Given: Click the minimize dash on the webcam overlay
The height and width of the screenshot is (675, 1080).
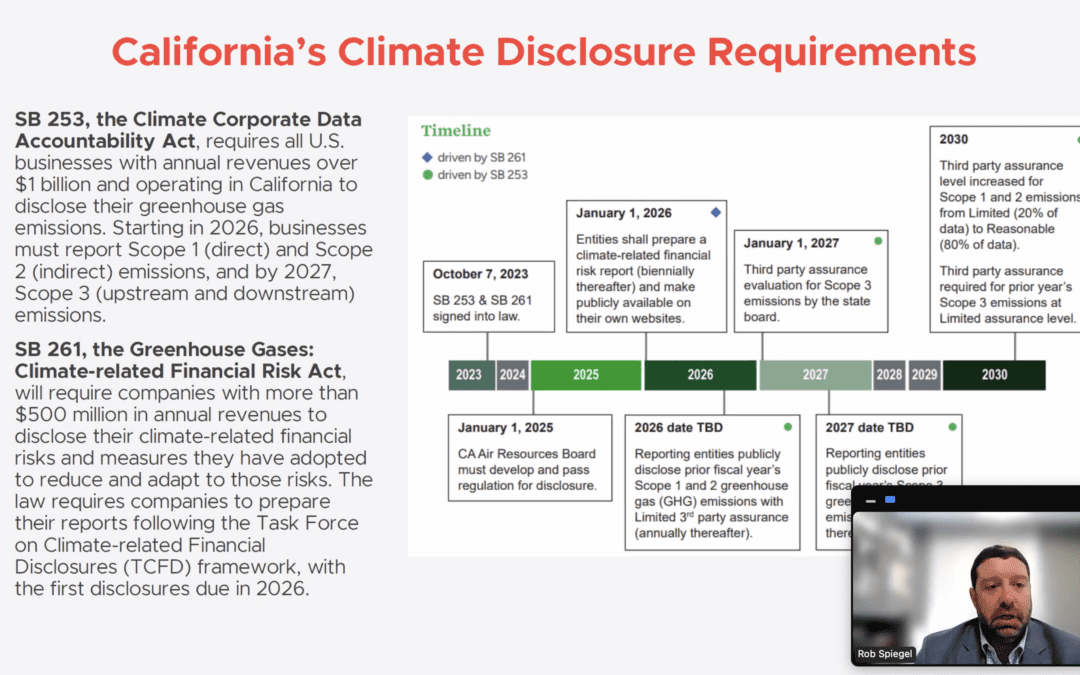Looking at the screenshot, I should pos(871,501).
